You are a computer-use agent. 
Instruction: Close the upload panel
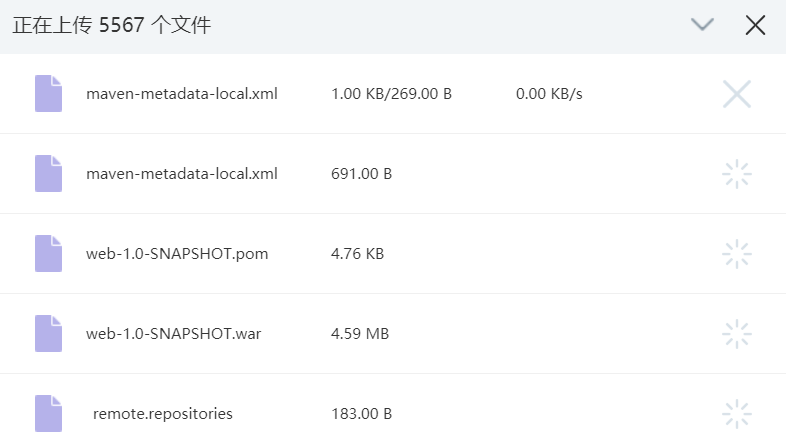(755, 26)
